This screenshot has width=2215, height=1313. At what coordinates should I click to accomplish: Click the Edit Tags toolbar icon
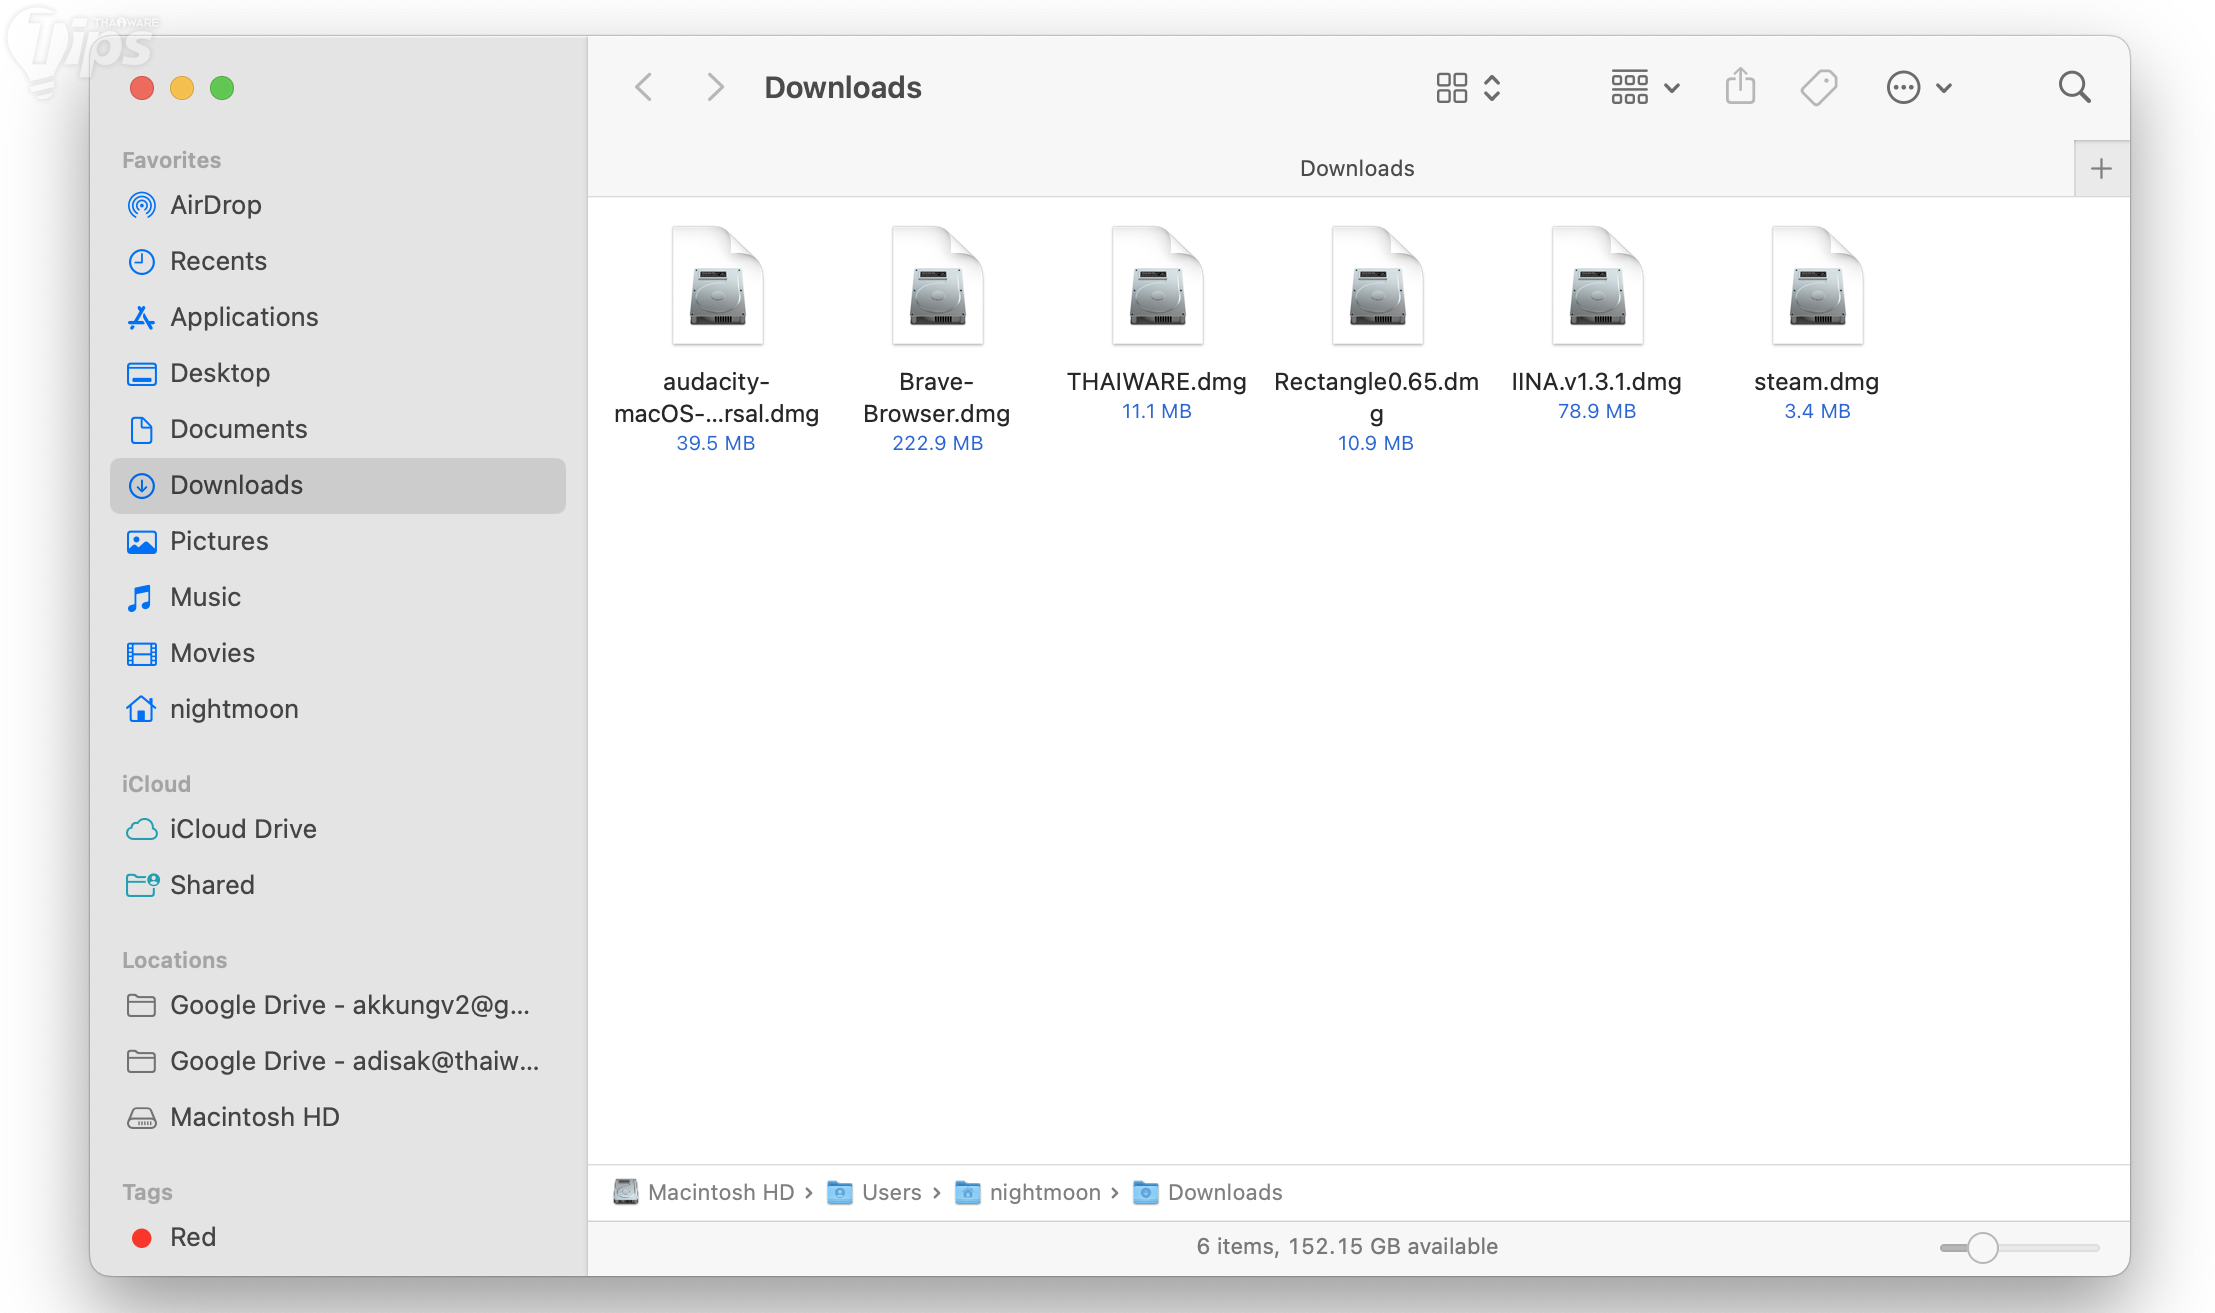(x=1819, y=87)
